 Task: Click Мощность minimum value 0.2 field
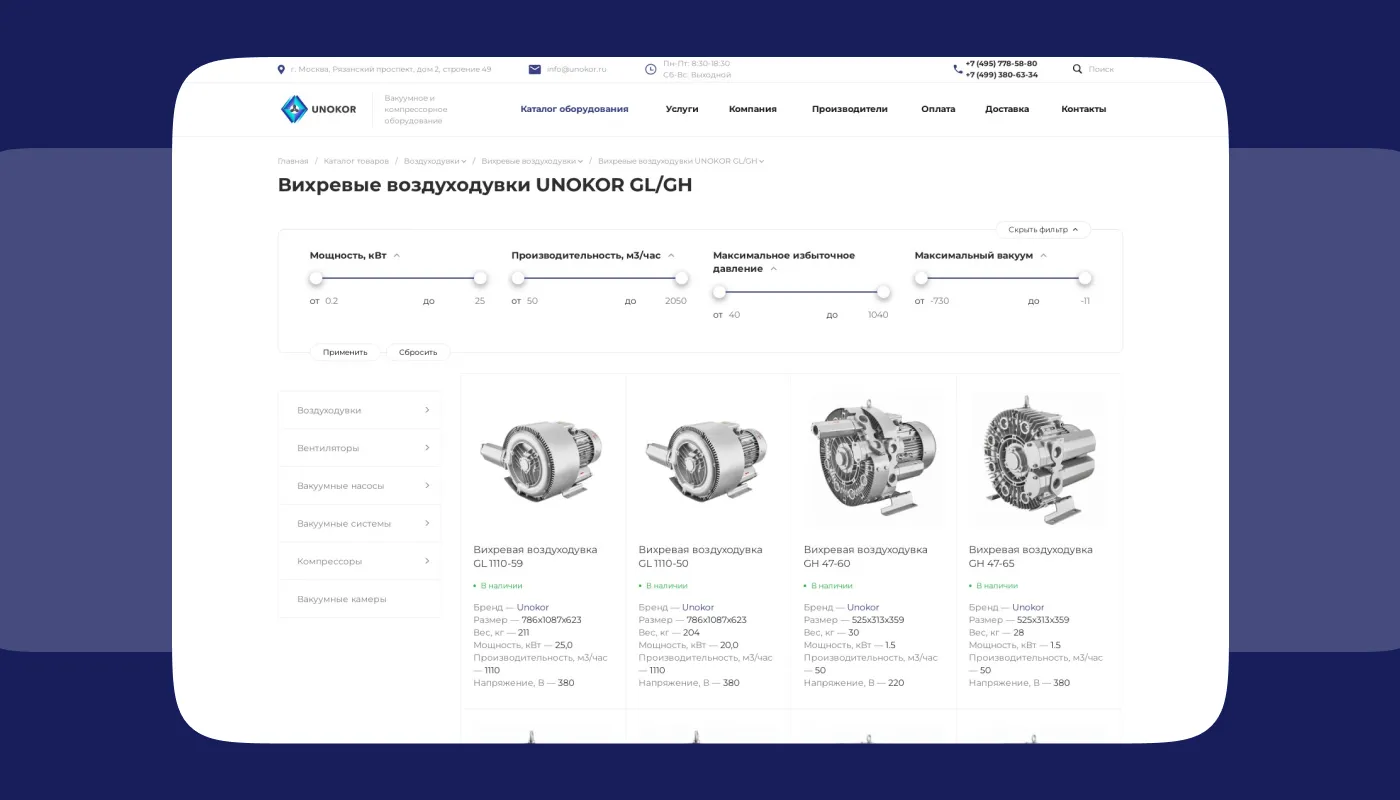pos(332,301)
